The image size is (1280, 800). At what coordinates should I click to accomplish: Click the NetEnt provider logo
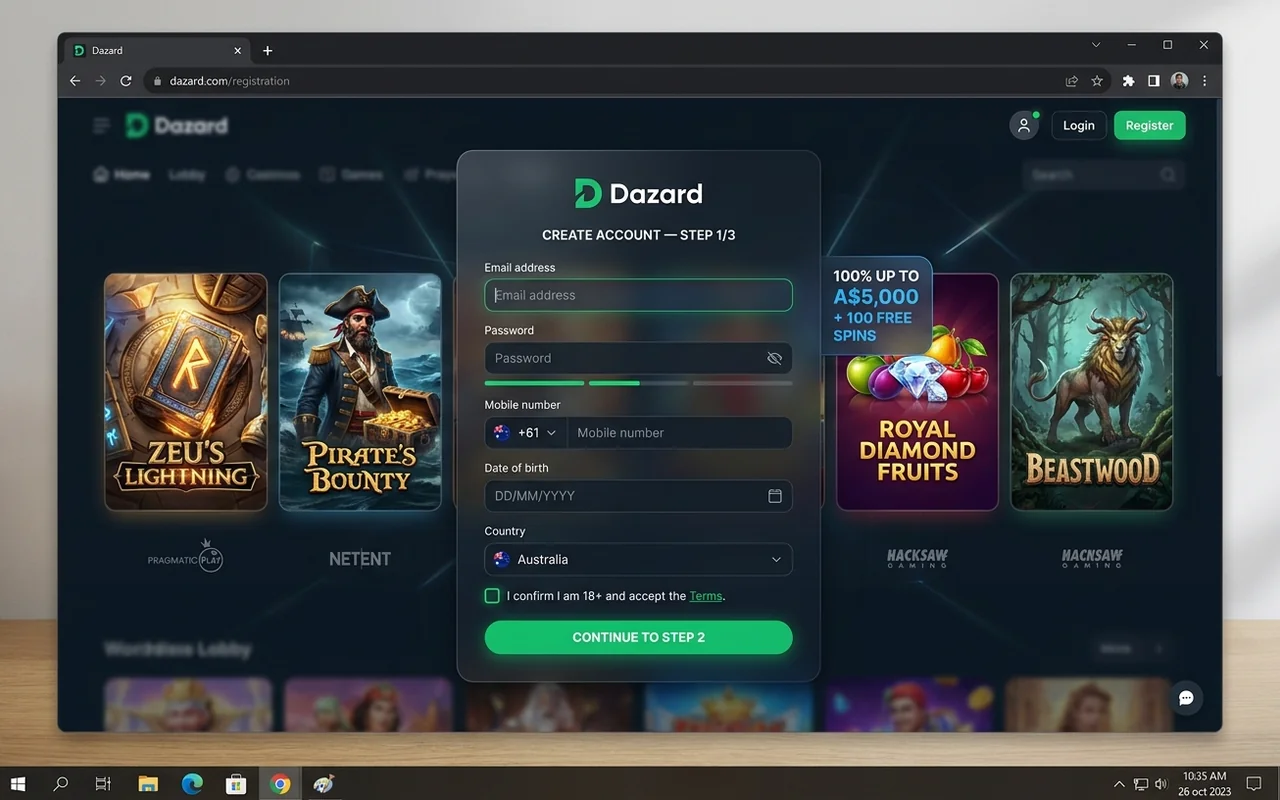tap(360, 559)
